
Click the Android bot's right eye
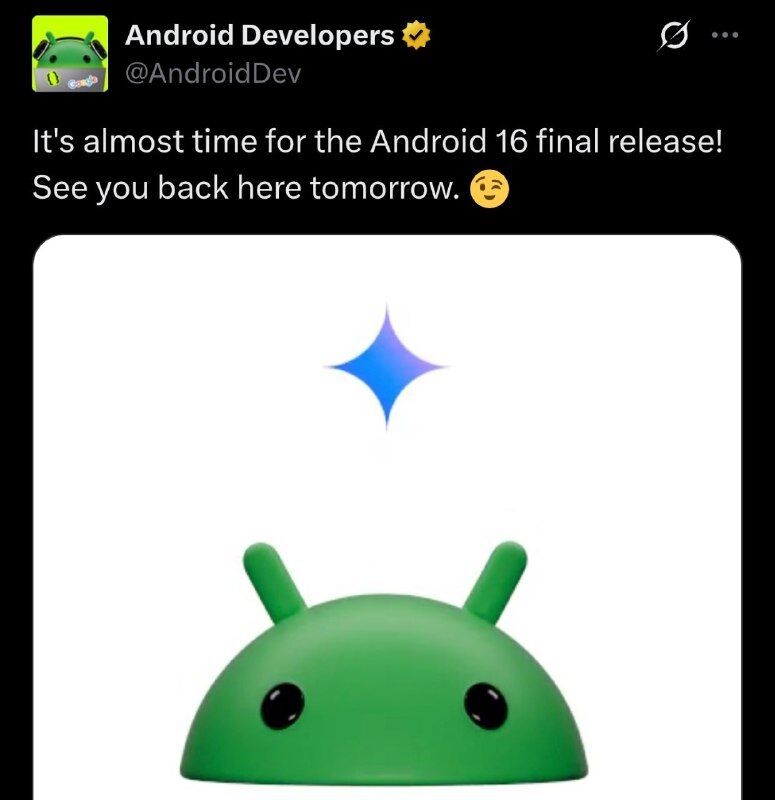point(486,706)
